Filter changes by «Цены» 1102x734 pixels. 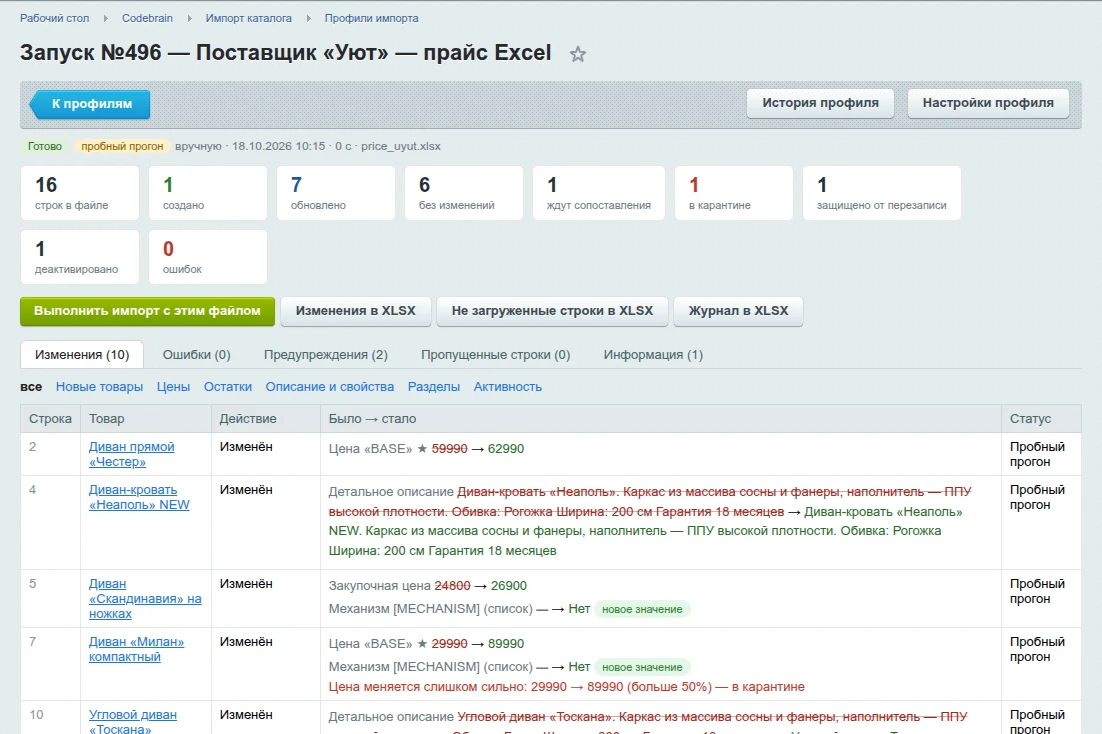click(x=174, y=387)
